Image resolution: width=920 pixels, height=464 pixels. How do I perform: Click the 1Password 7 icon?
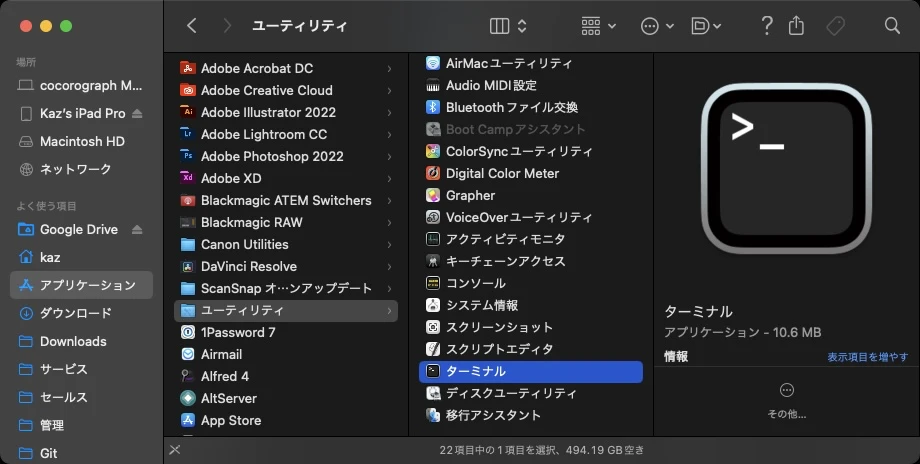click(x=188, y=333)
